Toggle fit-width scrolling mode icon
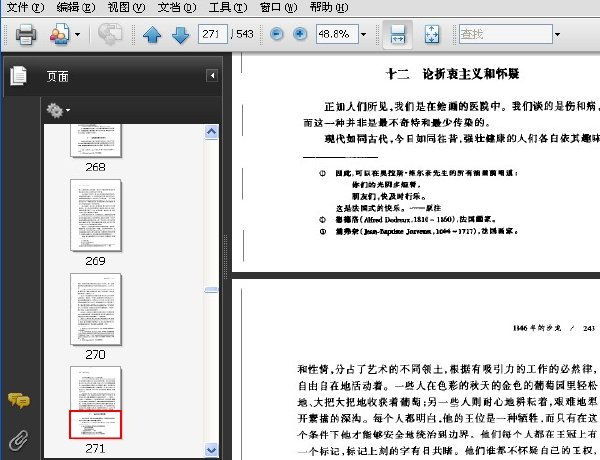Viewport: 600px width, 460px height. click(398, 34)
